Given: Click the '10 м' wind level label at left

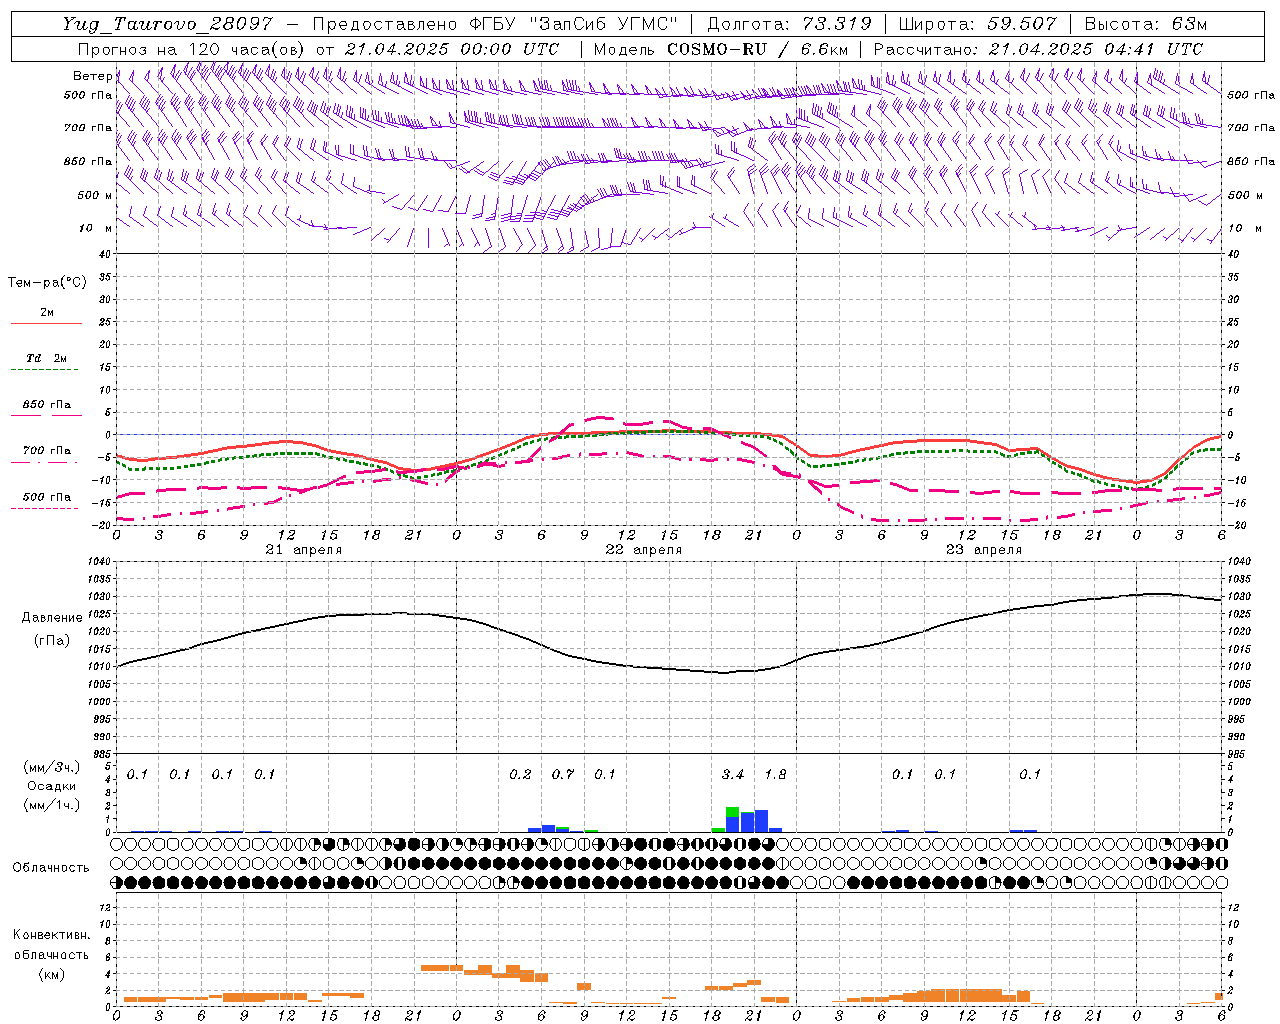Looking at the screenshot, I should coord(95,228).
